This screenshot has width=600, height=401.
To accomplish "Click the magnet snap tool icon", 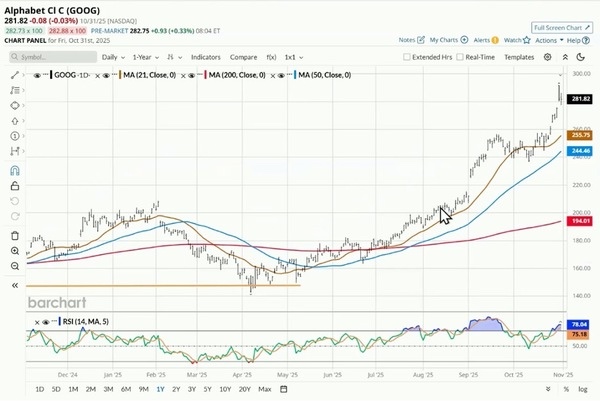I will tap(15, 155).
